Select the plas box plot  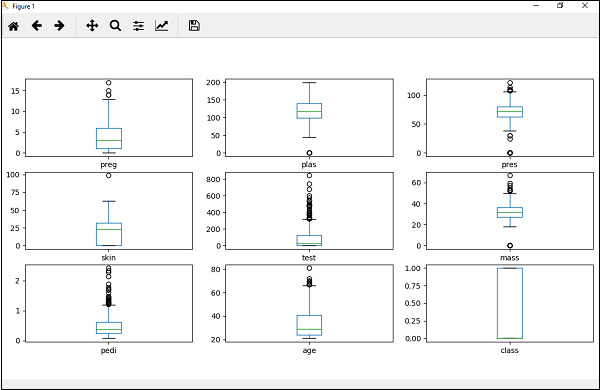[309, 117]
